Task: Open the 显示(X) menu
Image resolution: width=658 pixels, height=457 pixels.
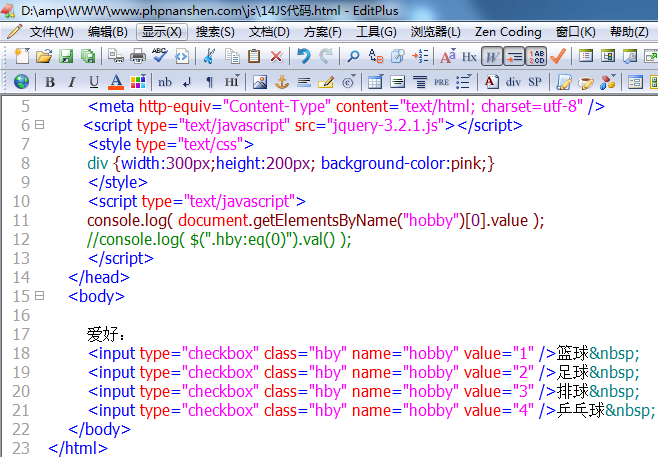Action: [162, 32]
